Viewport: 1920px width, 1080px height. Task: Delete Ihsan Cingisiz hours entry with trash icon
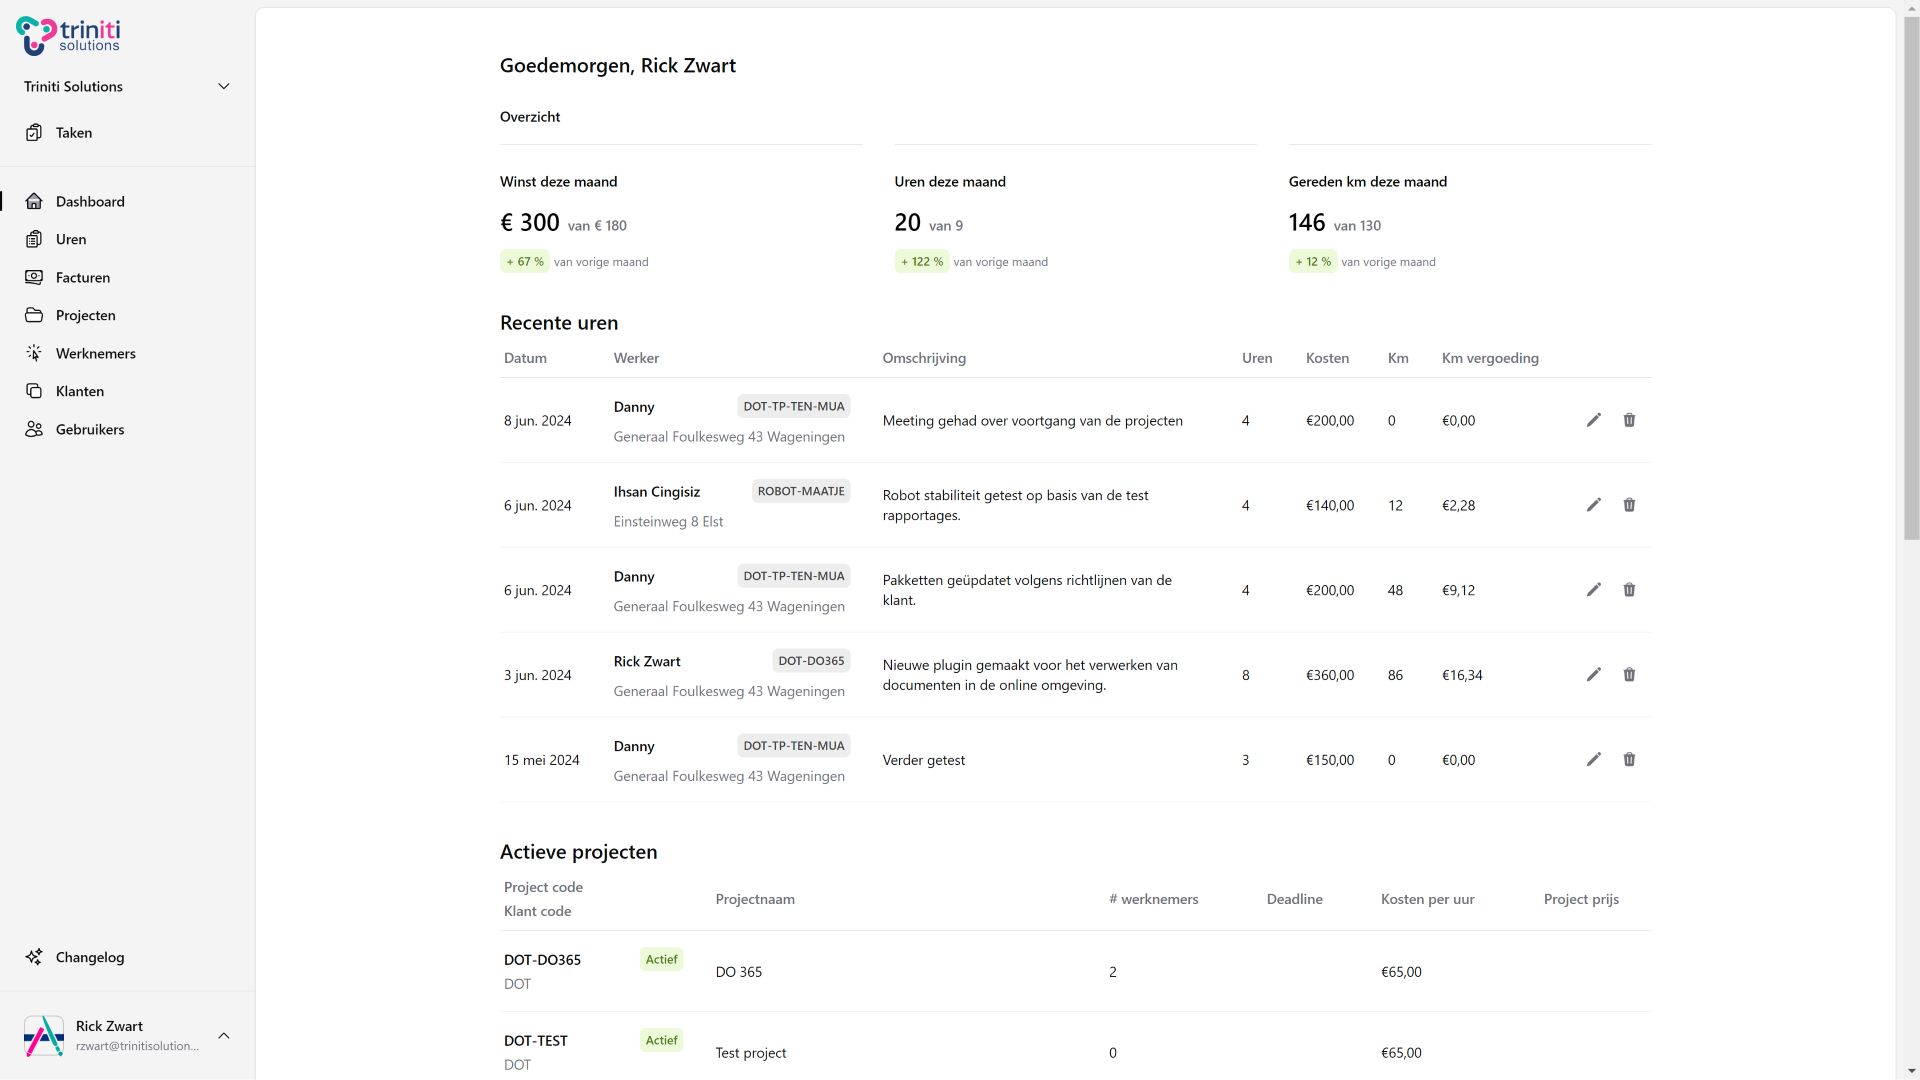(x=1629, y=505)
